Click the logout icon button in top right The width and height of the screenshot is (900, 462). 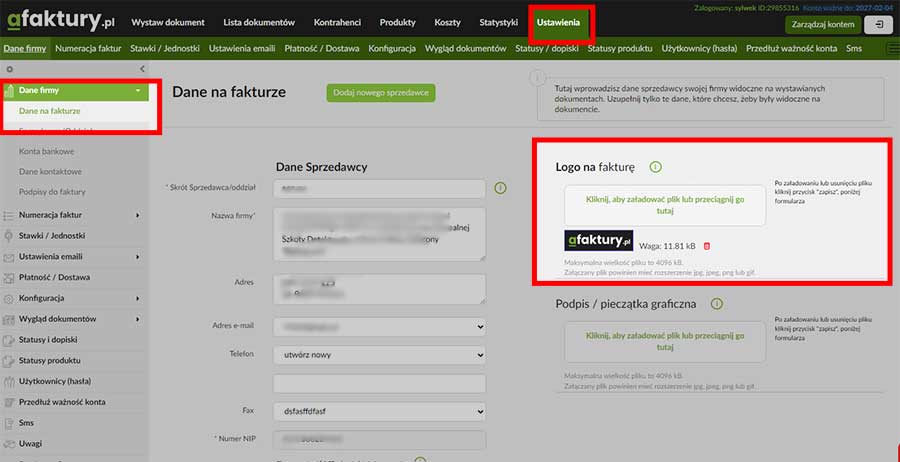(877, 23)
